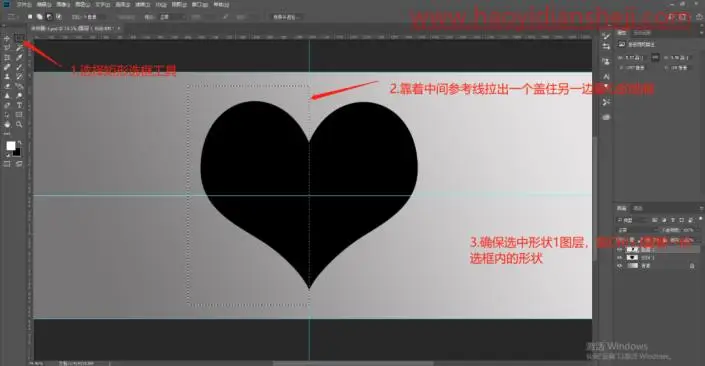Viewport: 705px width, 366px height.
Task: Click the W width field in Properties
Action: (635, 58)
